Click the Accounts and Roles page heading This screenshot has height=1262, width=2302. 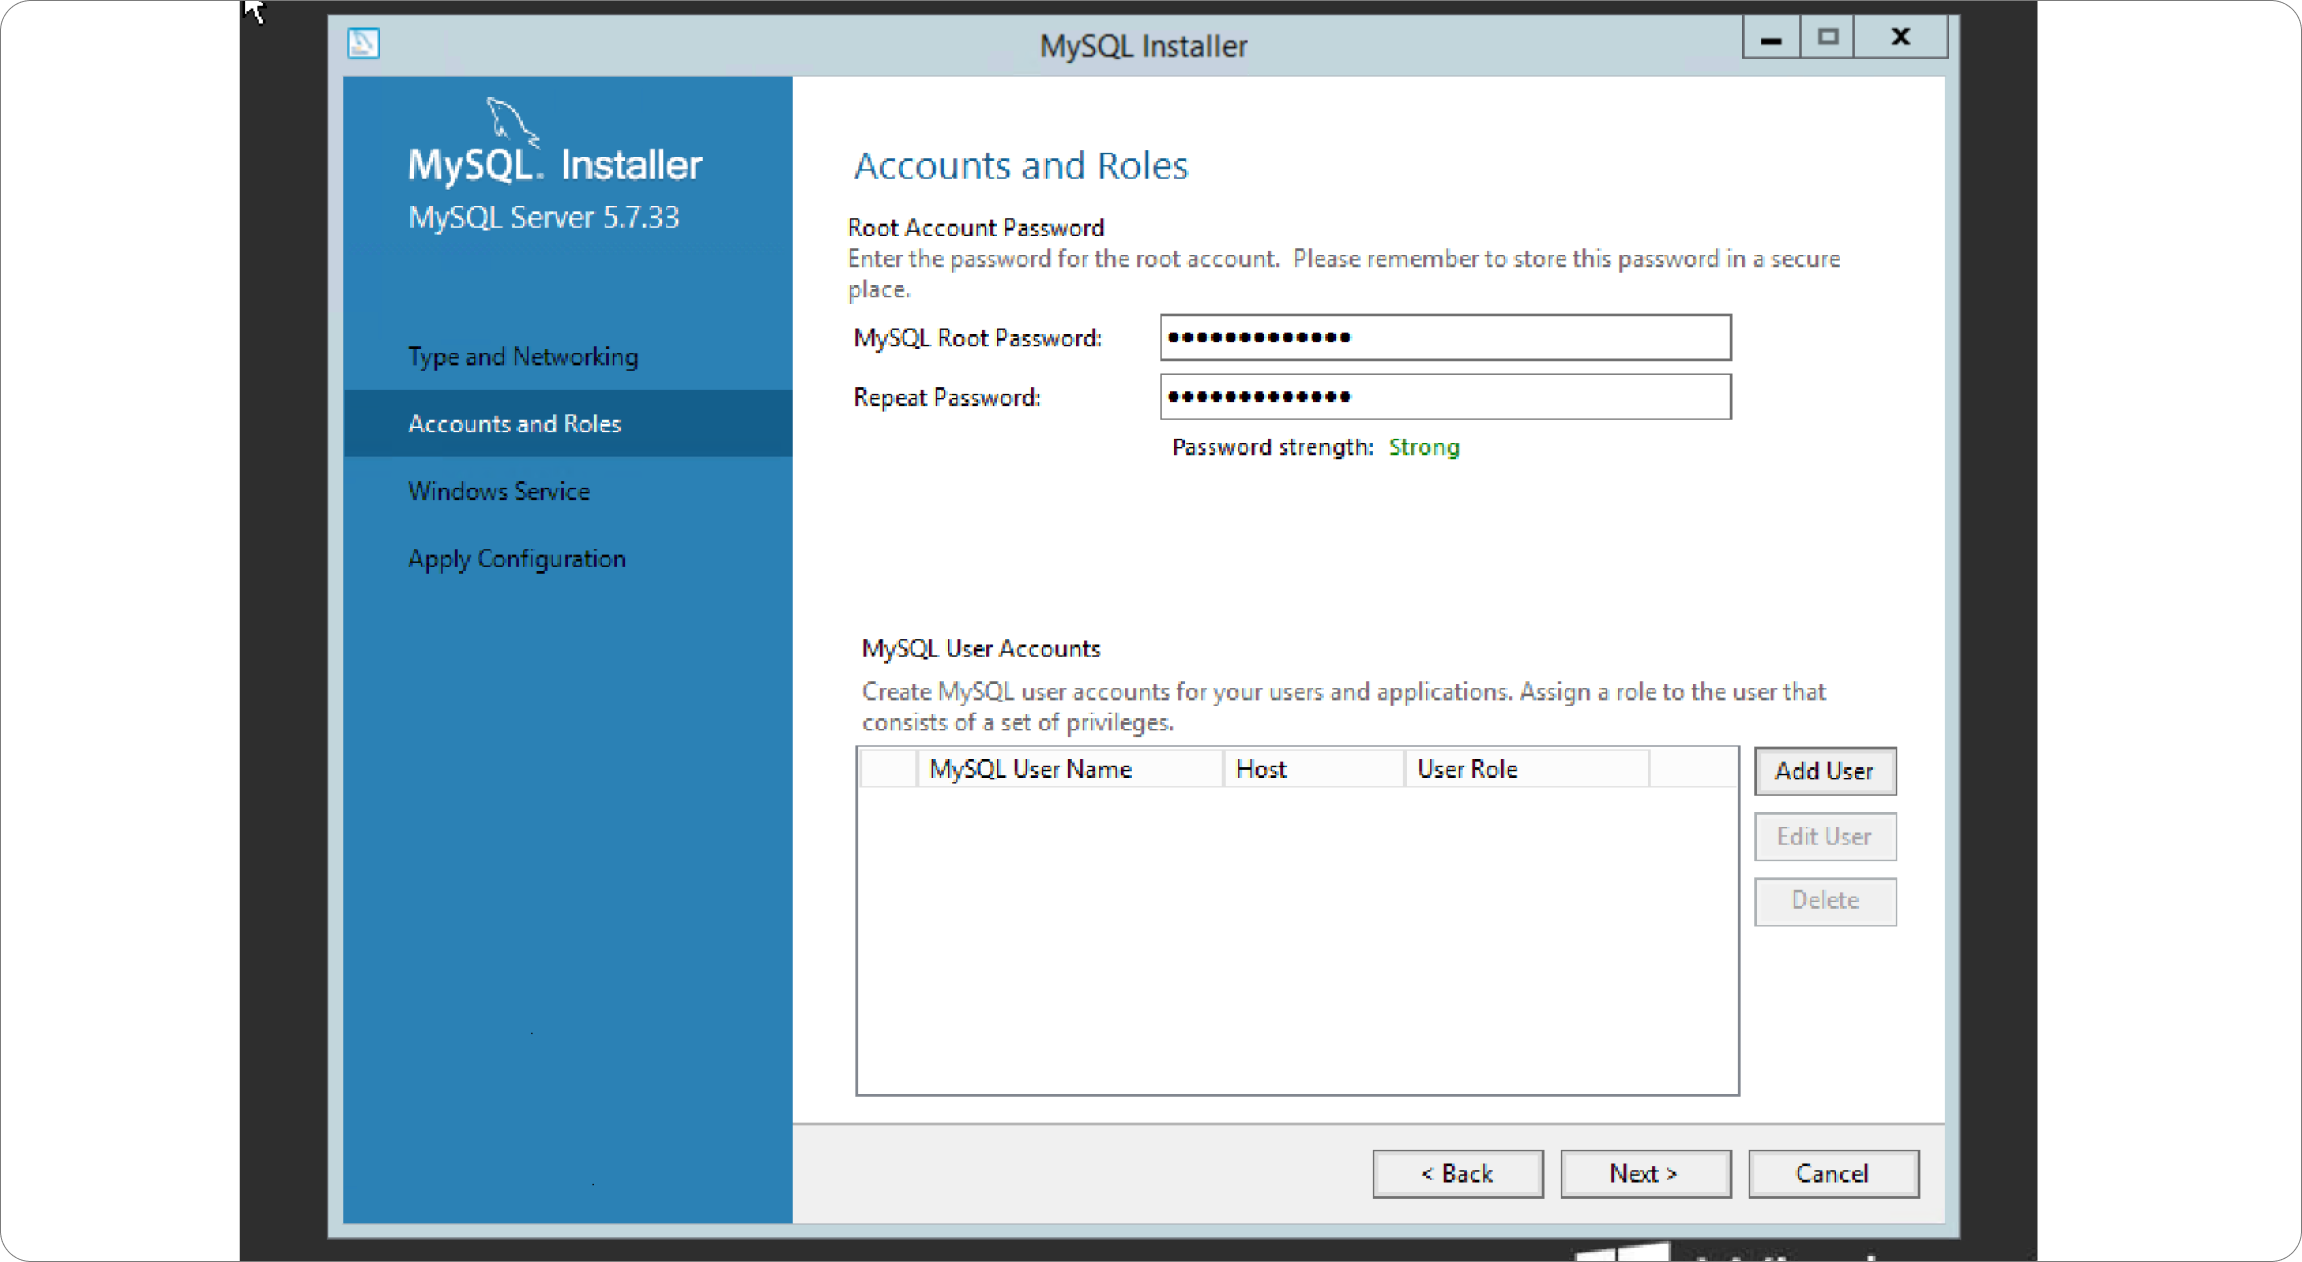click(x=1020, y=165)
